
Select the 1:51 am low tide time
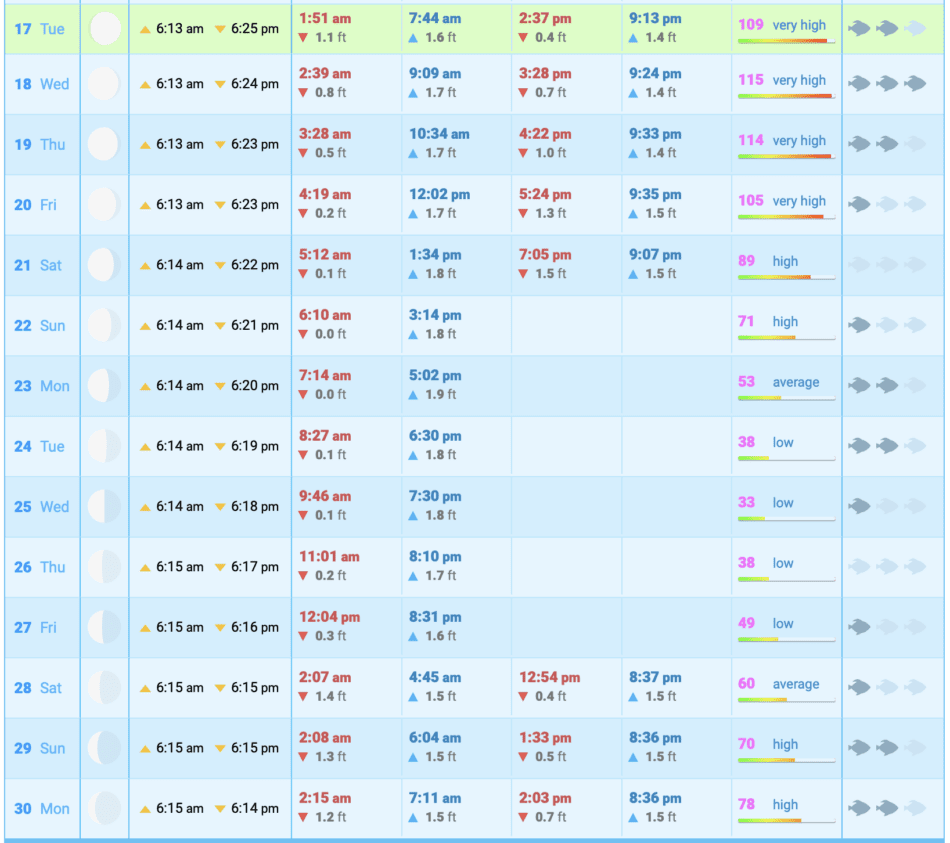[325, 19]
